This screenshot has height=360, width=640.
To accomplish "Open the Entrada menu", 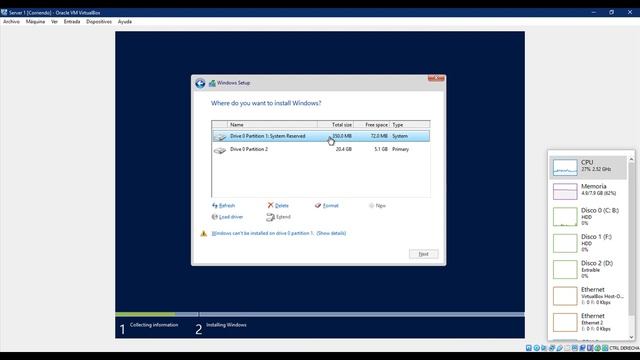I will (72, 22).
